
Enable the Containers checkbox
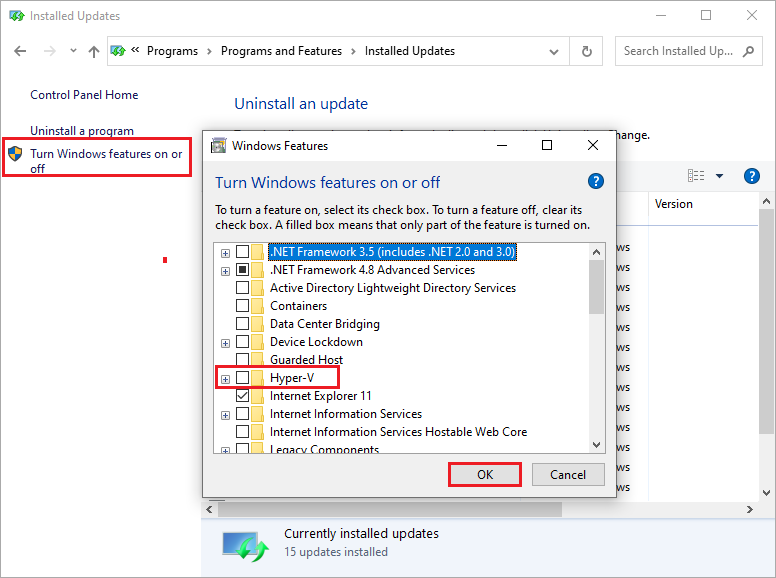point(242,305)
